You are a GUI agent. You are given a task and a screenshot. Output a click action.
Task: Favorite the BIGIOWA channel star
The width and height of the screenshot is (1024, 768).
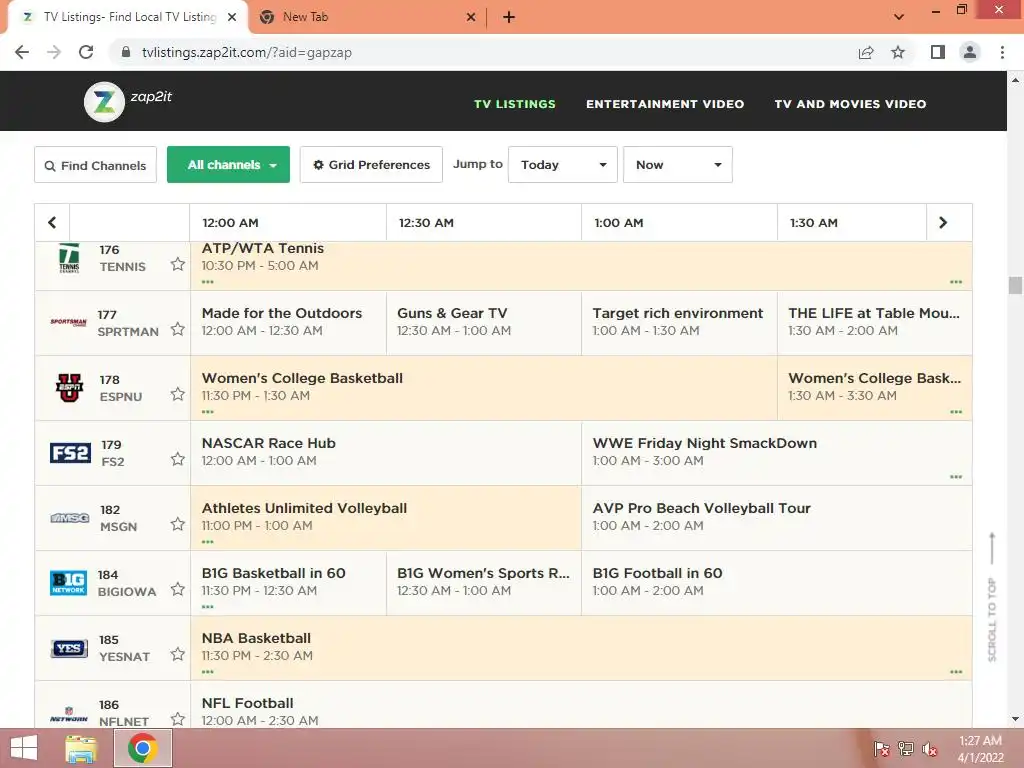(x=178, y=589)
